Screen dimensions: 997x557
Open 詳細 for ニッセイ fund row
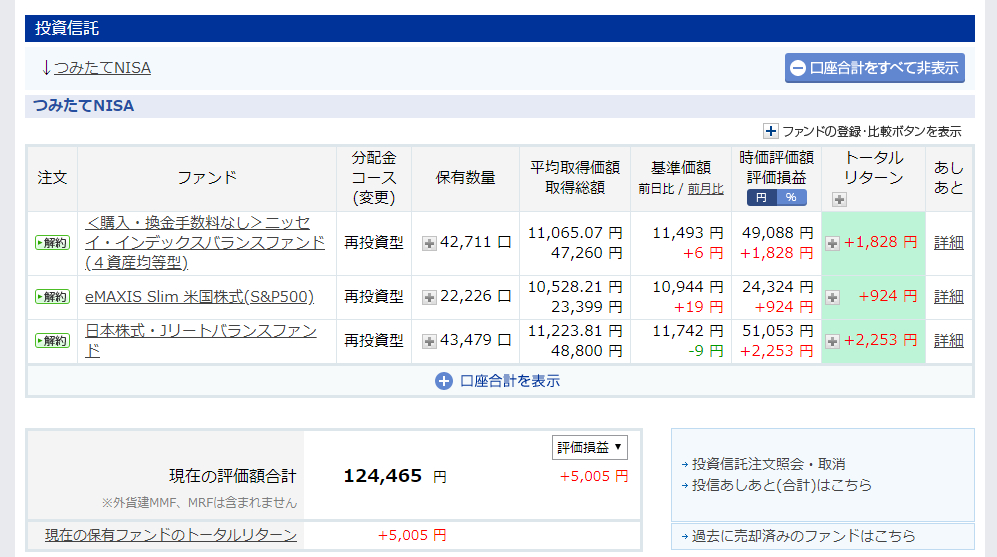(948, 243)
